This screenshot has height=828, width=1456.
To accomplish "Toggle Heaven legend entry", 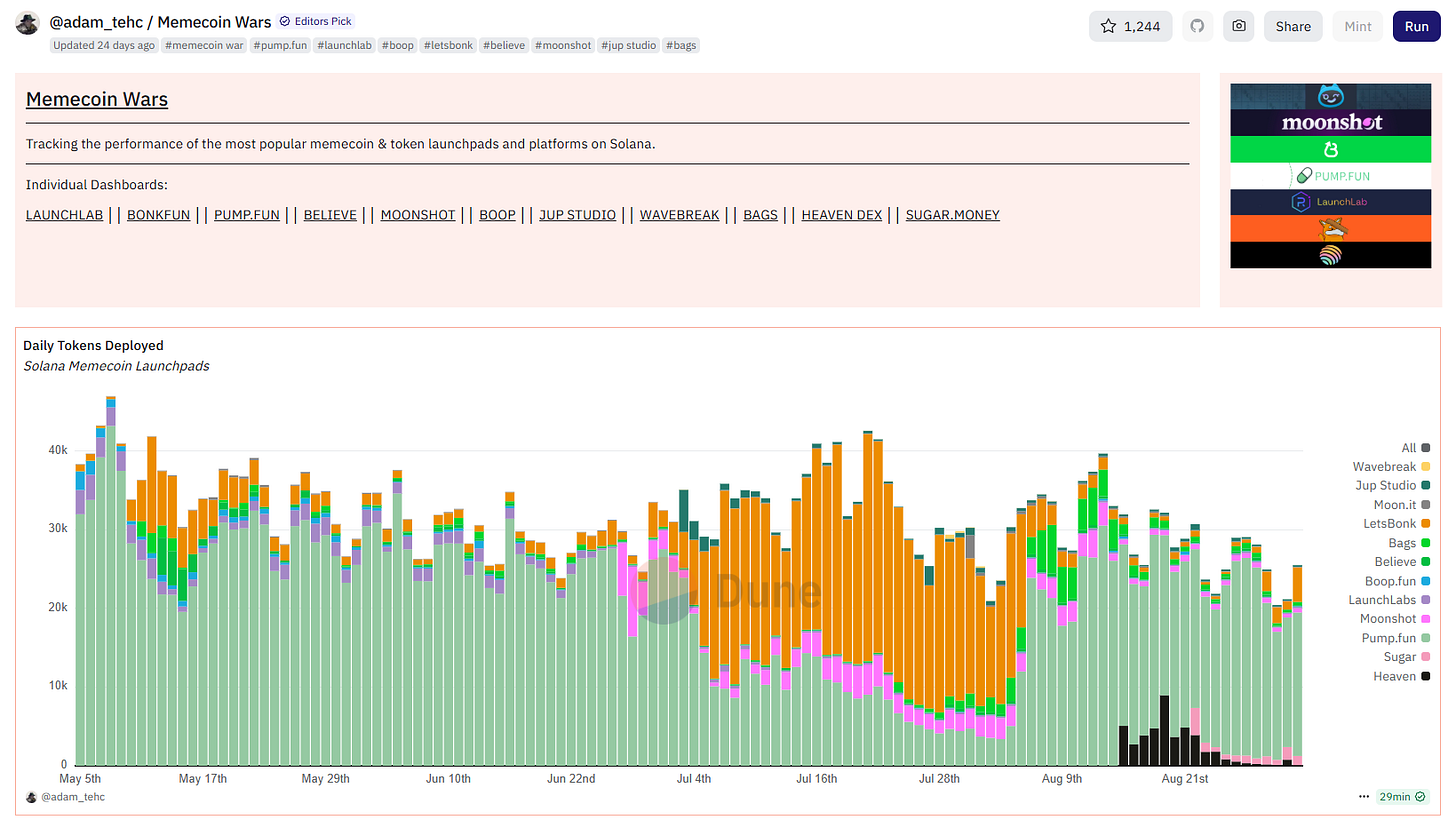I will [1401, 676].
